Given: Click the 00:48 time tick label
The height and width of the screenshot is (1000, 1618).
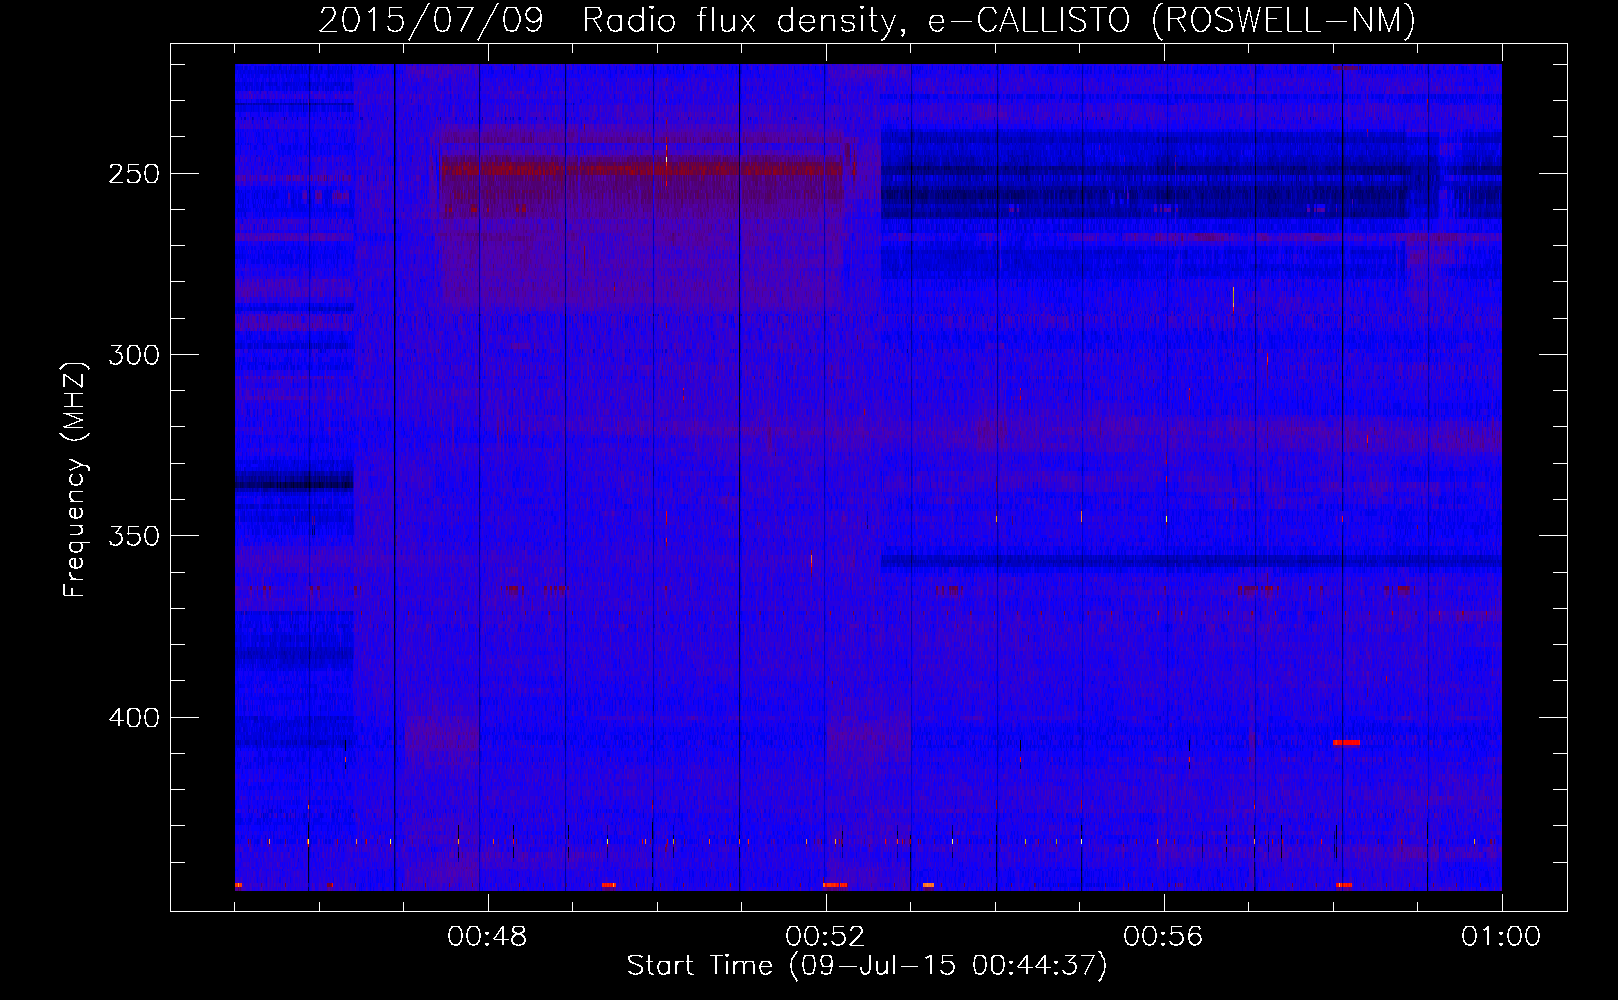Looking at the screenshot, I should (487, 937).
